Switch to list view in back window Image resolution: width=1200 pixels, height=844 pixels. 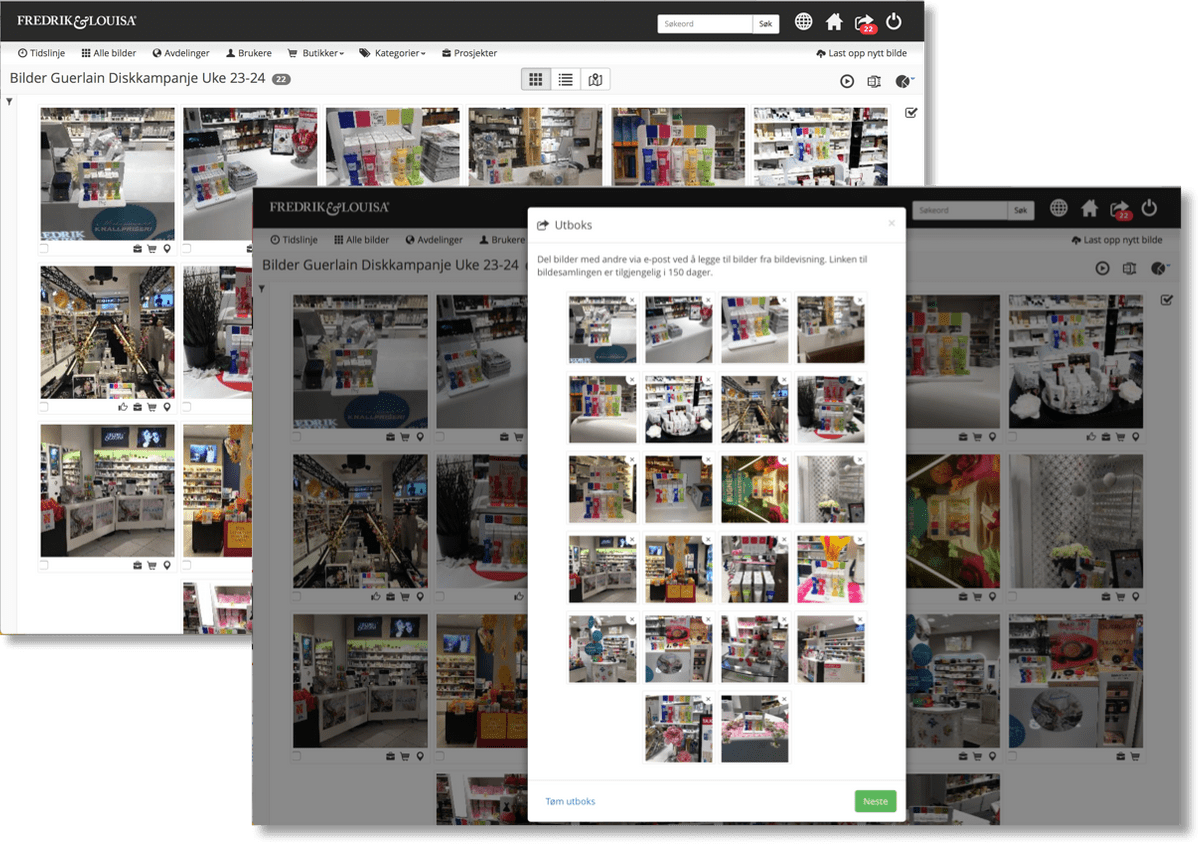click(566, 80)
